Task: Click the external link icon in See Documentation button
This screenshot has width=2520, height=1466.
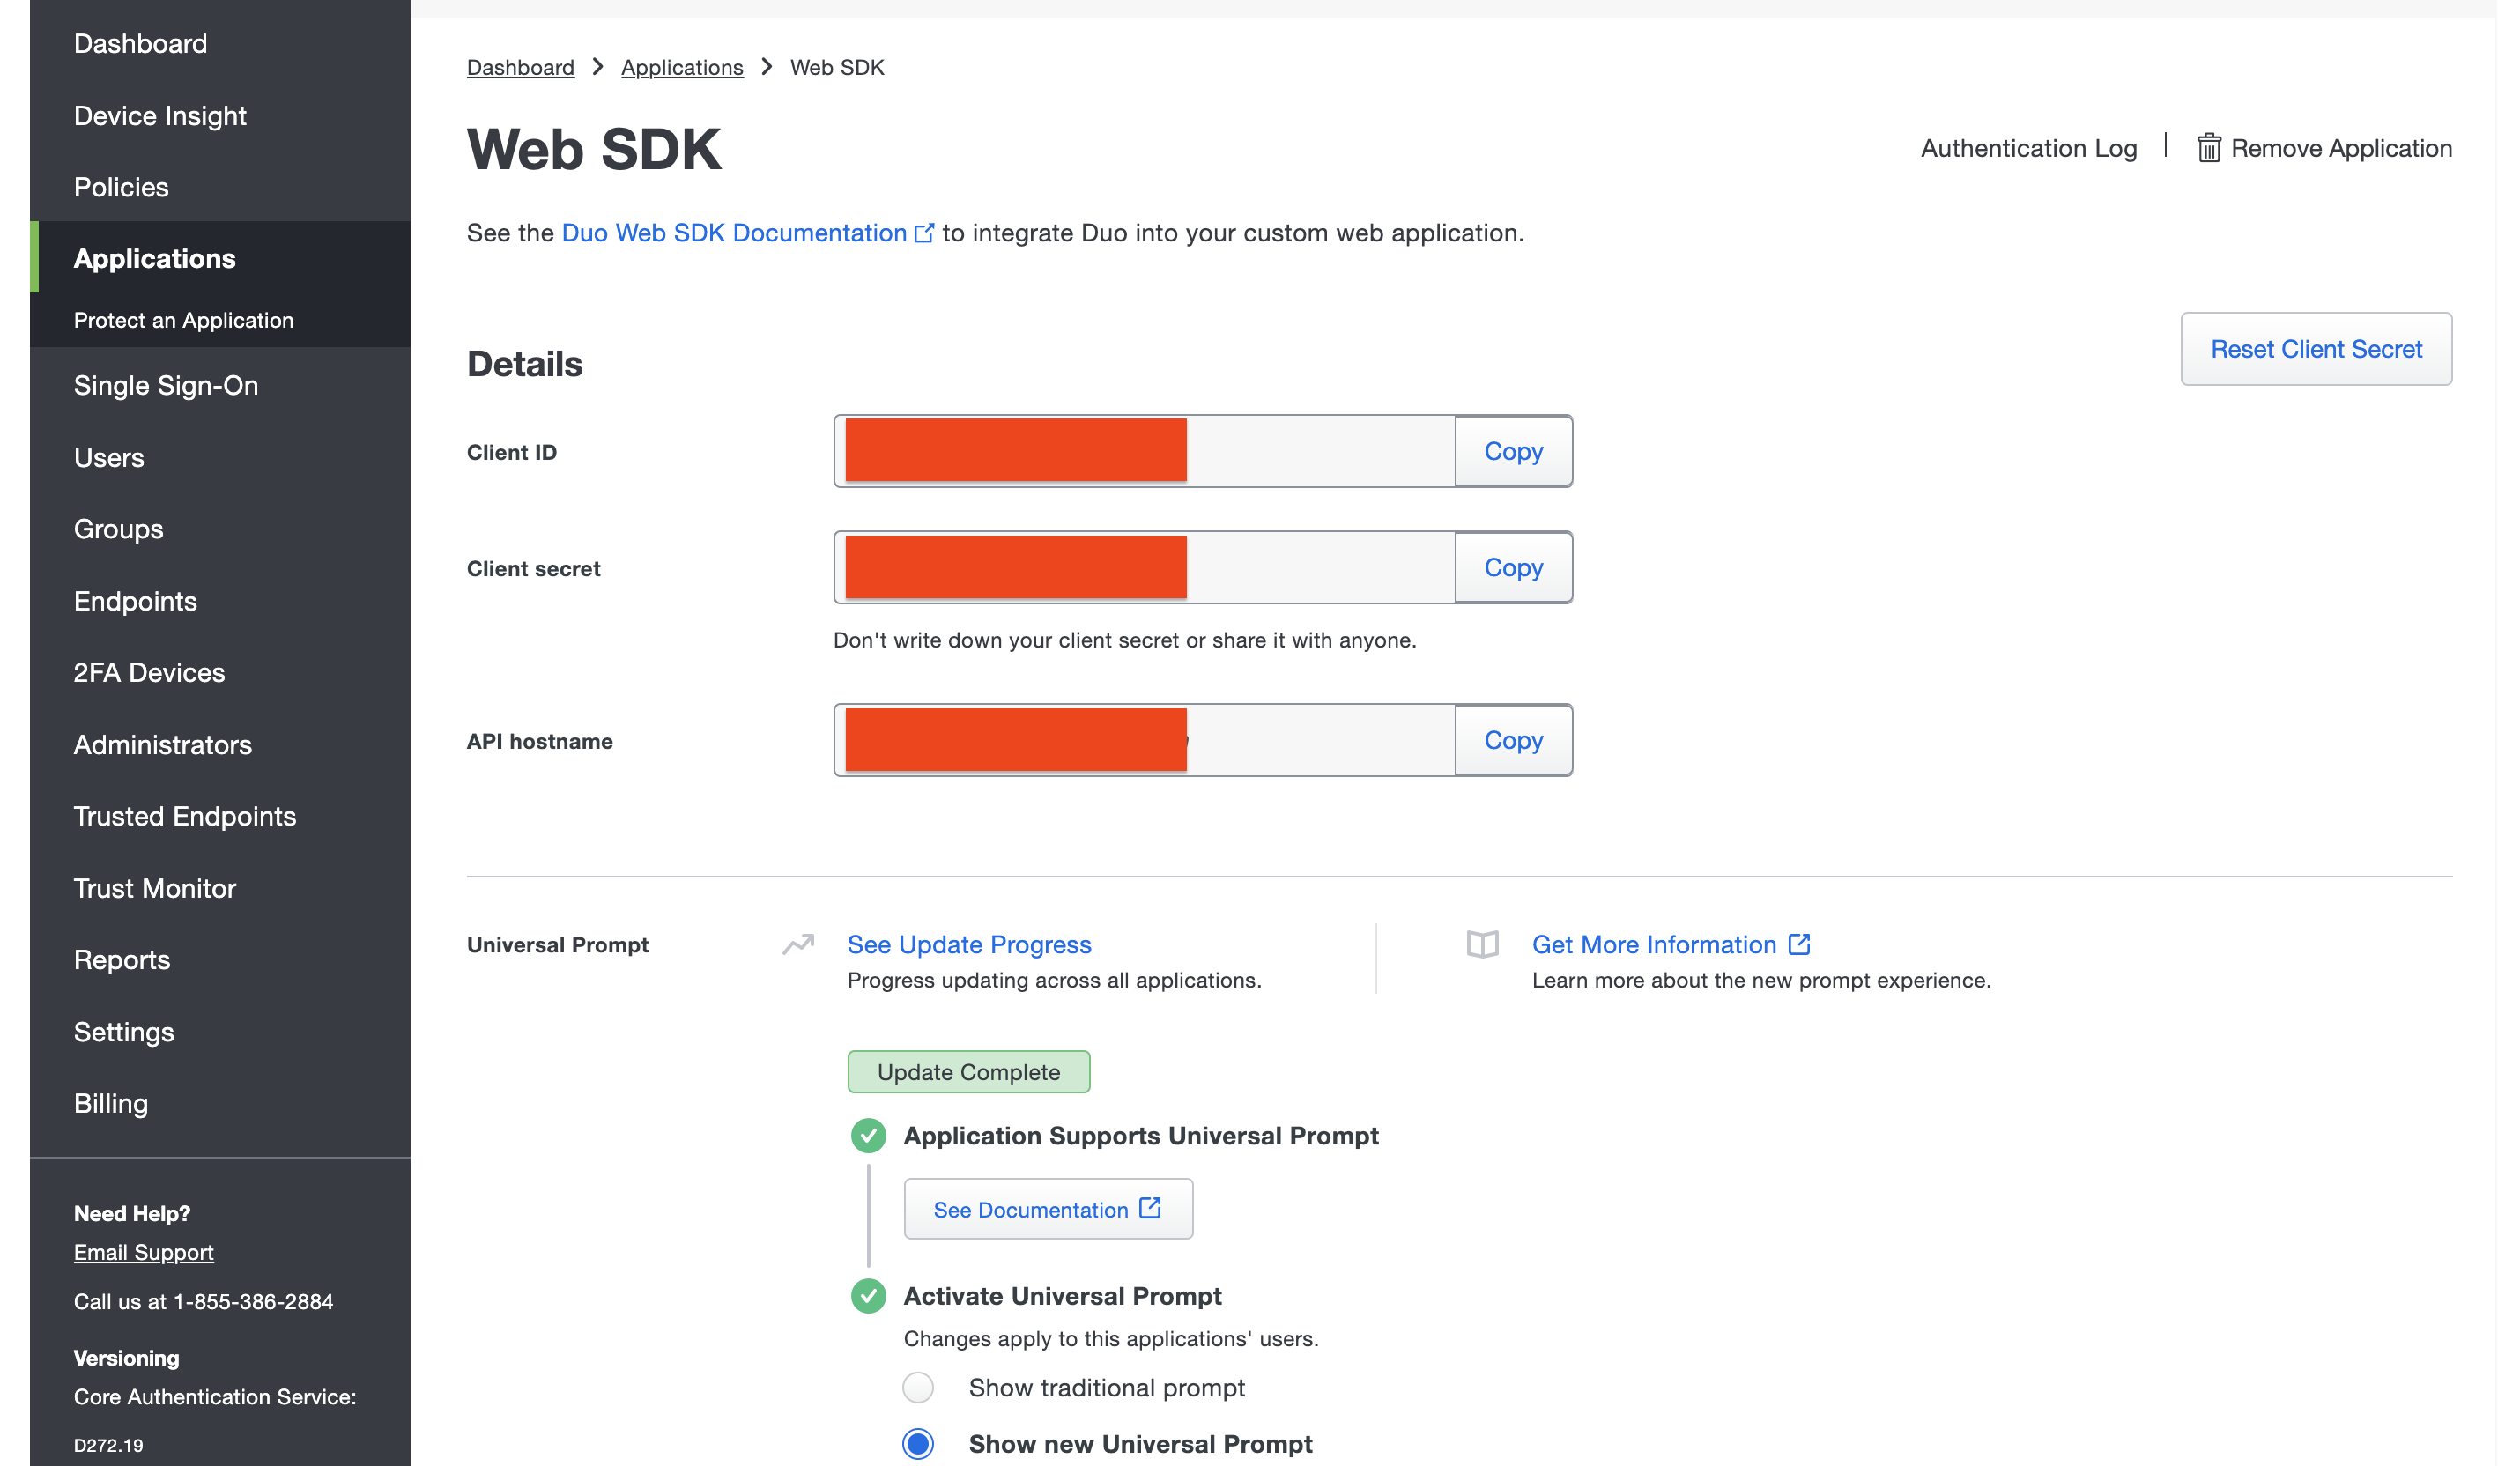Action: point(1150,1208)
